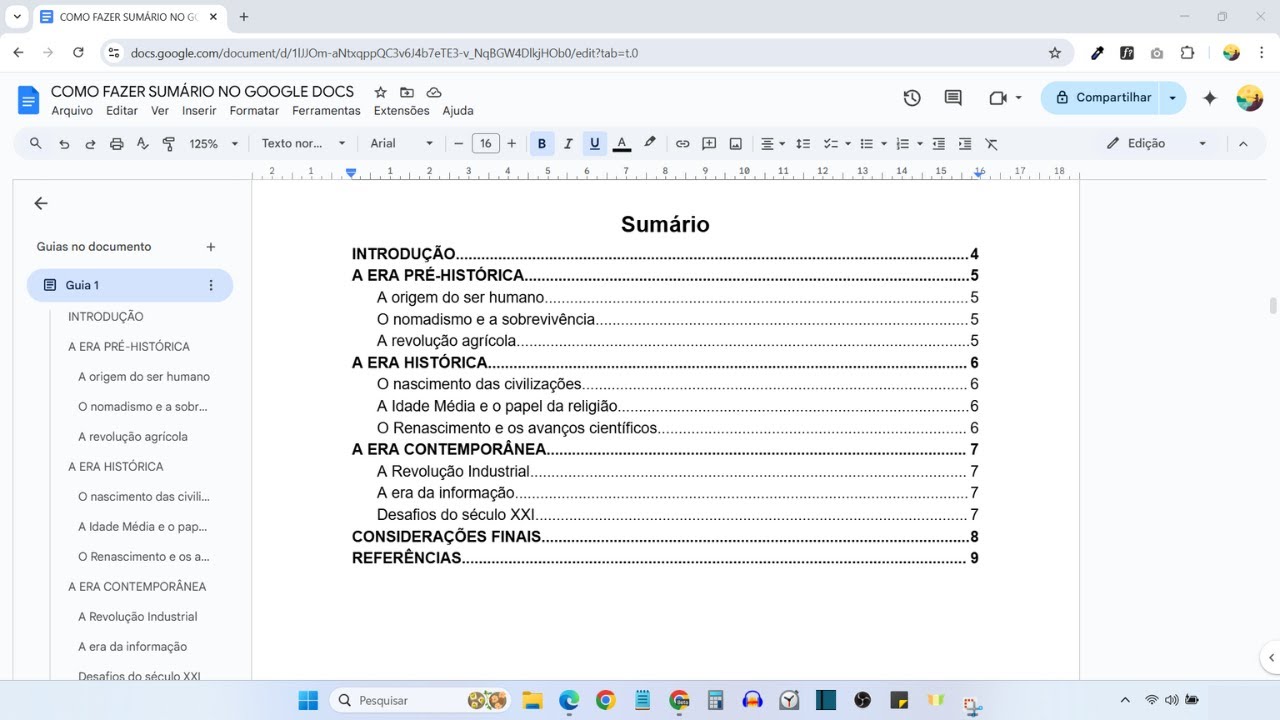Clear text formatting
The height and width of the screenshot is (720, 1280).
[992, 144]
